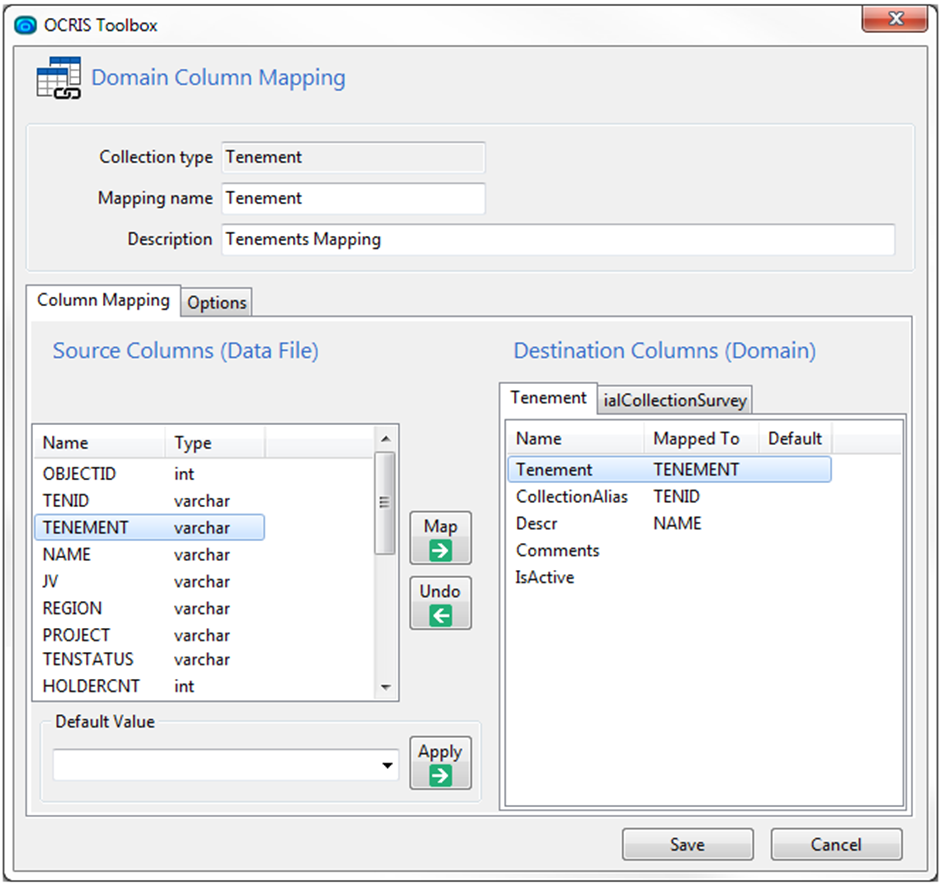Select the Comments destination column row
The image size is (941, 886).
670,550
